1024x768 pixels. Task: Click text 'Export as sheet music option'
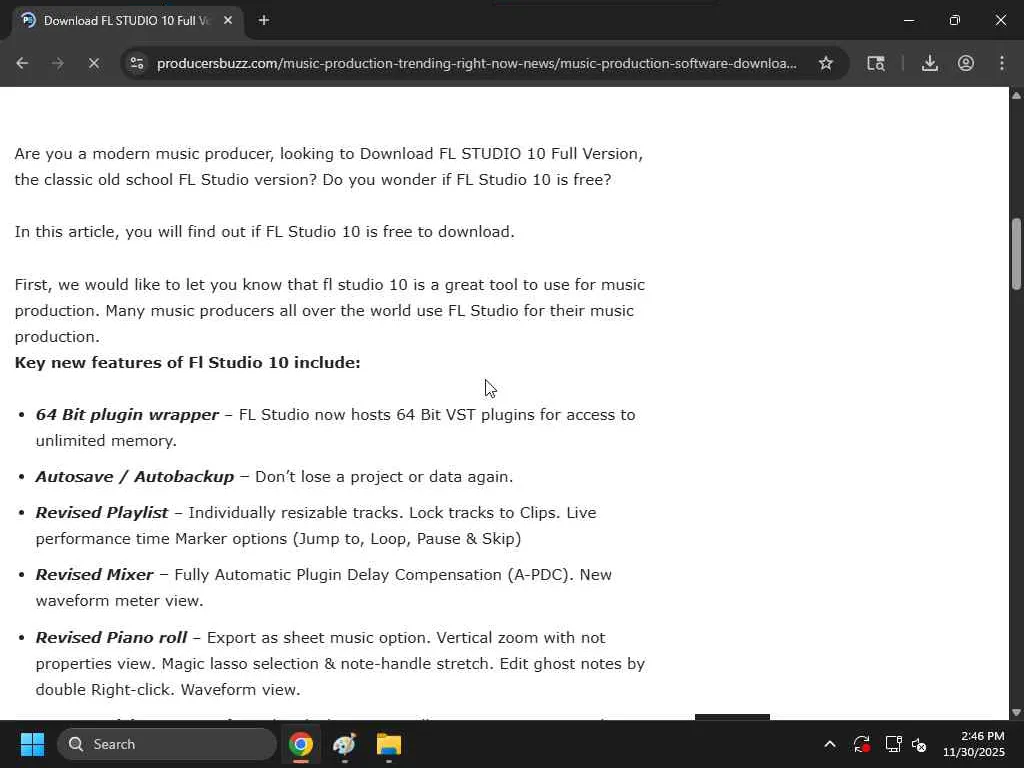click(319, 637)
